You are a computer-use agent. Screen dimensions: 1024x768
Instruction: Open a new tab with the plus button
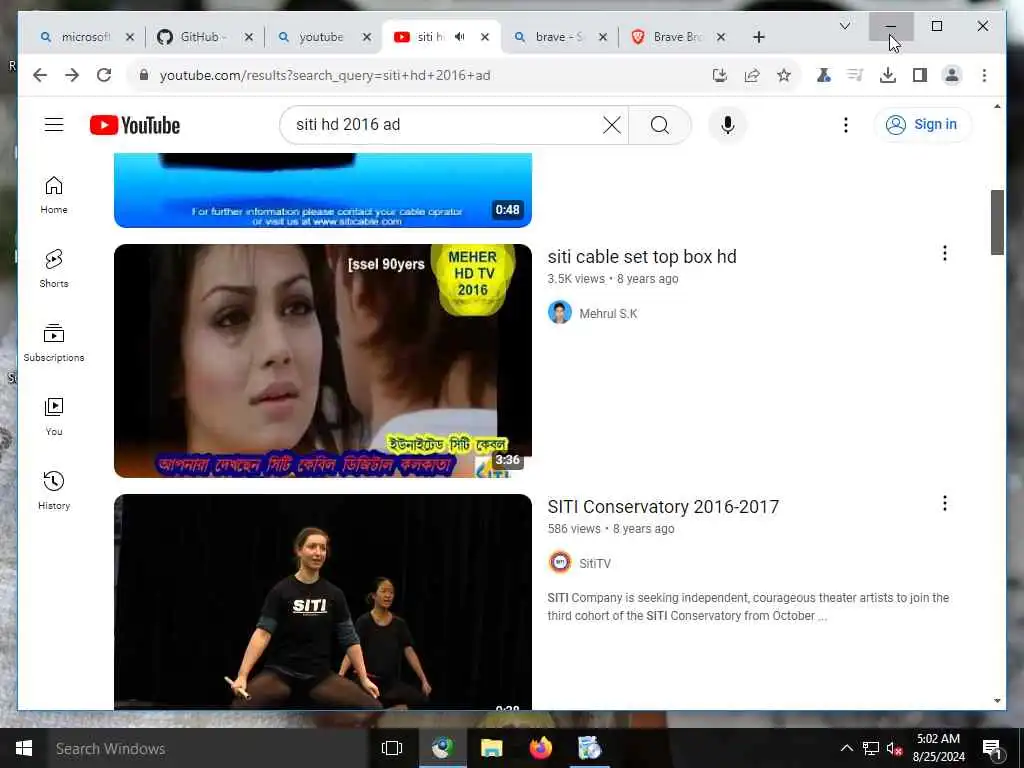point(758,37)
